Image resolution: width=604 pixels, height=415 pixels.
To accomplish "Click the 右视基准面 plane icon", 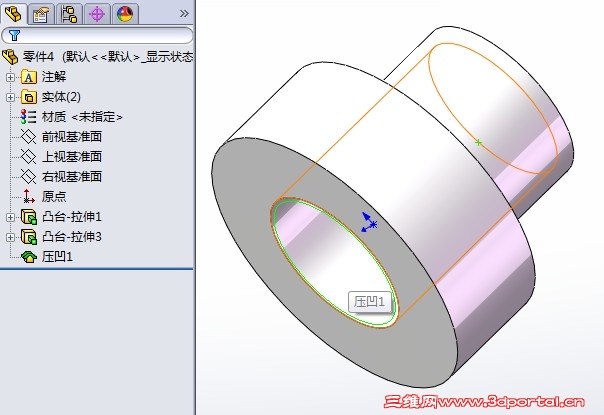I will (x=29, y=177).
